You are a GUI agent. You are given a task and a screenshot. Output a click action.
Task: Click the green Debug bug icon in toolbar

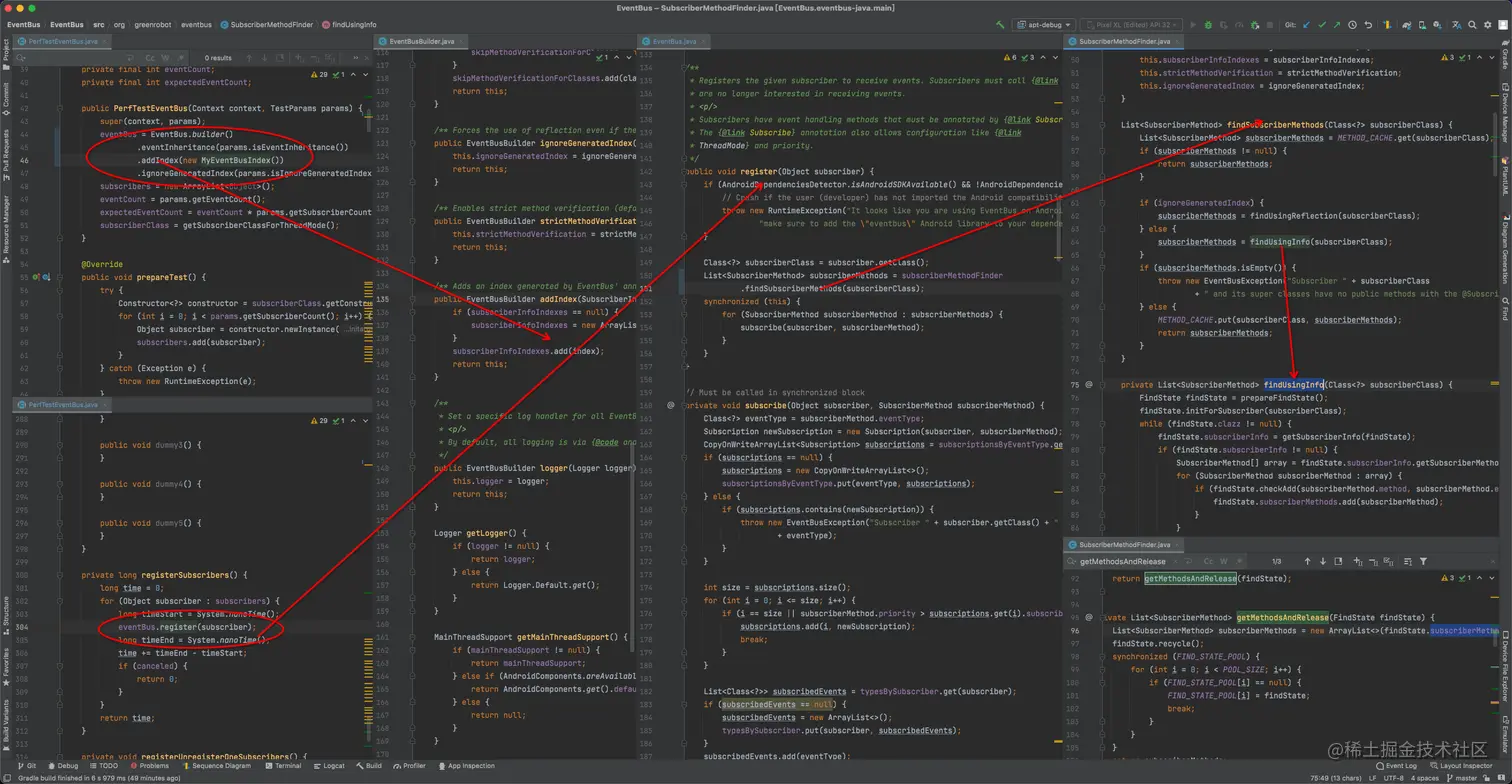pos(1208,25)
